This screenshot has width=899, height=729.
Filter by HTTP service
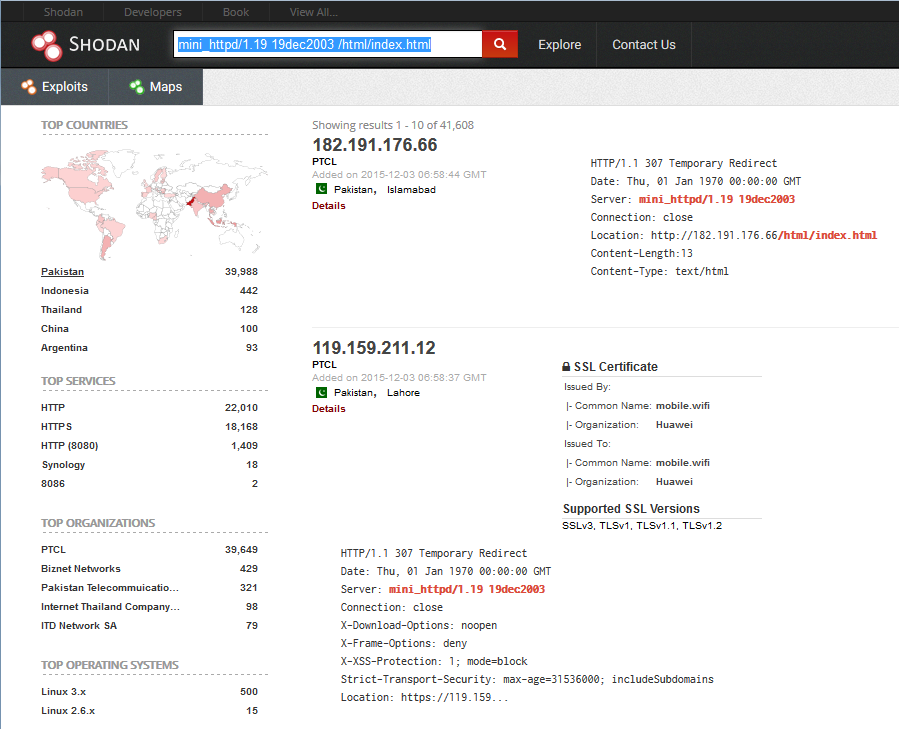pyautogui.click(x=53, y=408)
